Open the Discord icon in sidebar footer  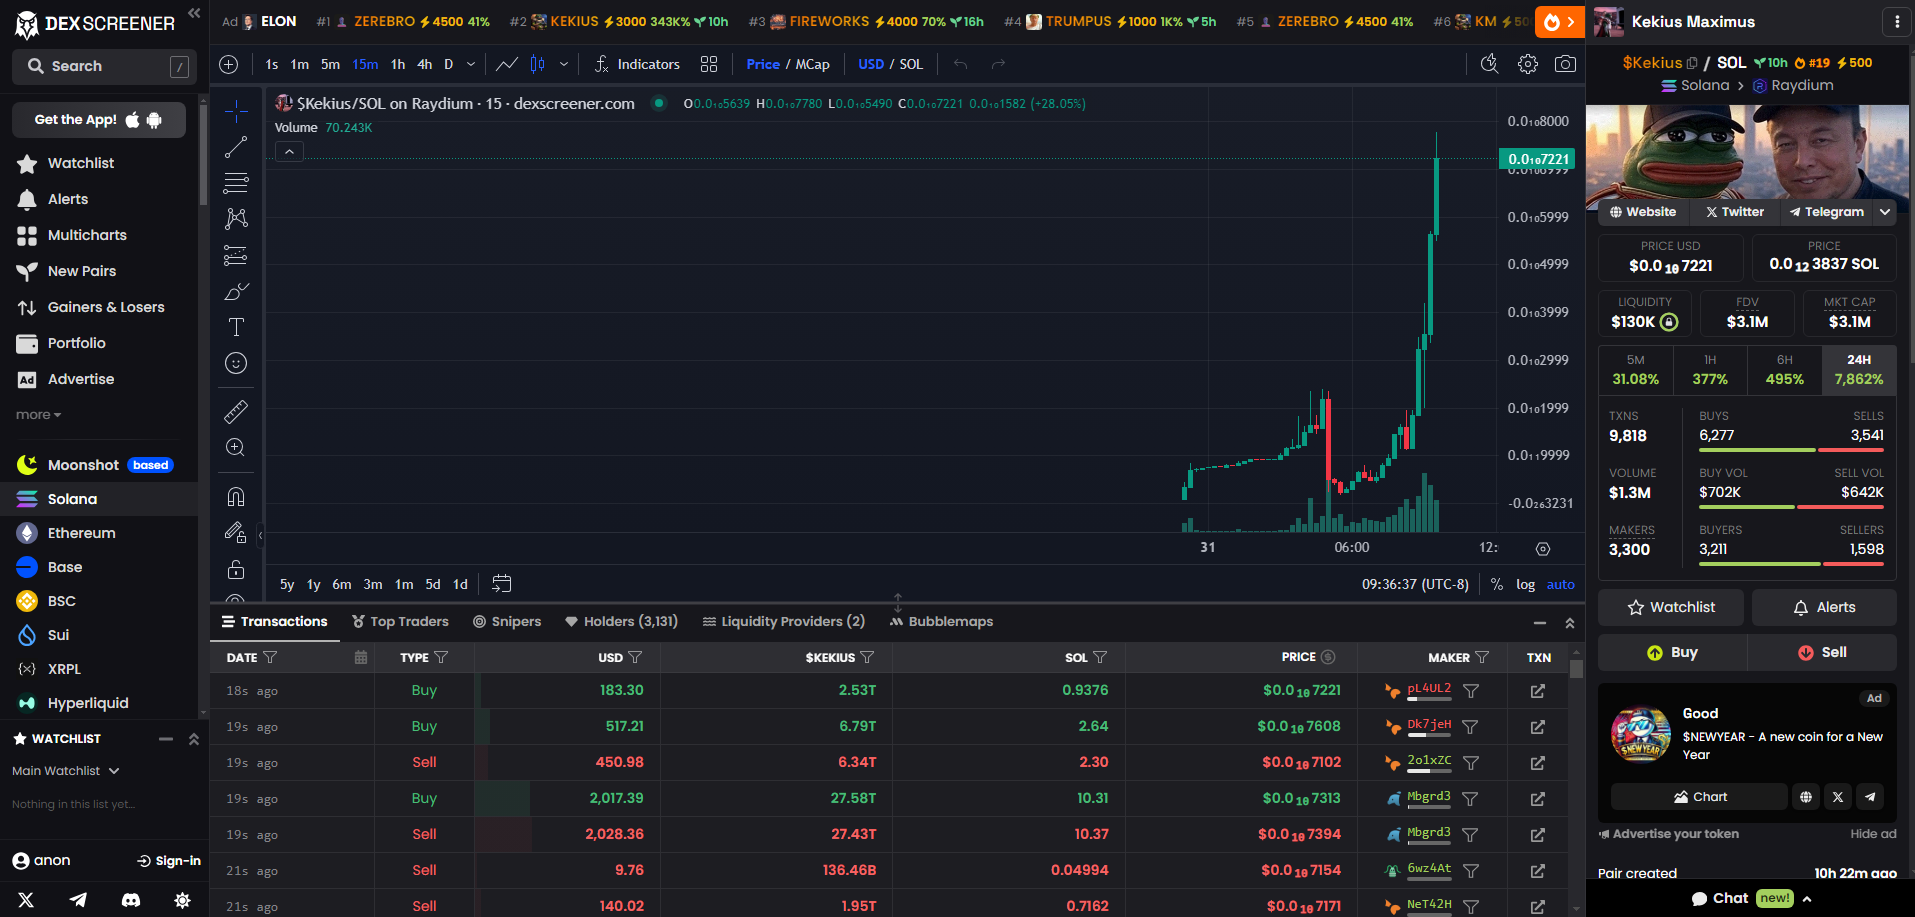[130, 900]
